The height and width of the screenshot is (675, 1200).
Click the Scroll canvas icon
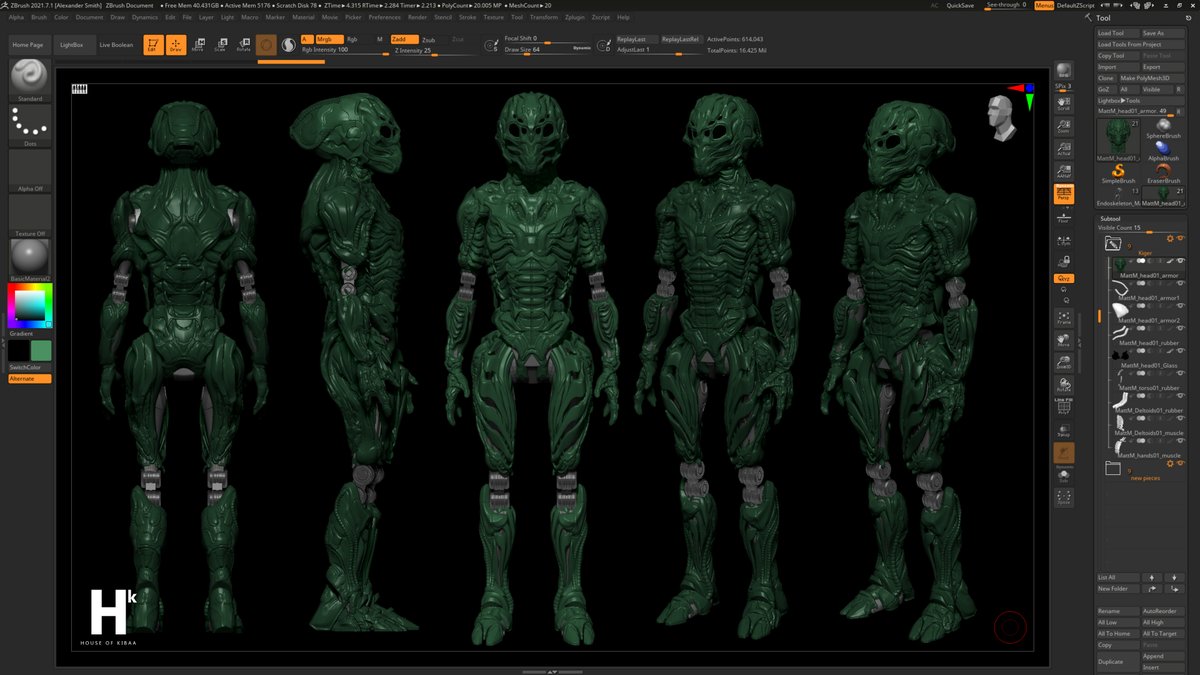pyautogui.click(x=1064, y=104)
